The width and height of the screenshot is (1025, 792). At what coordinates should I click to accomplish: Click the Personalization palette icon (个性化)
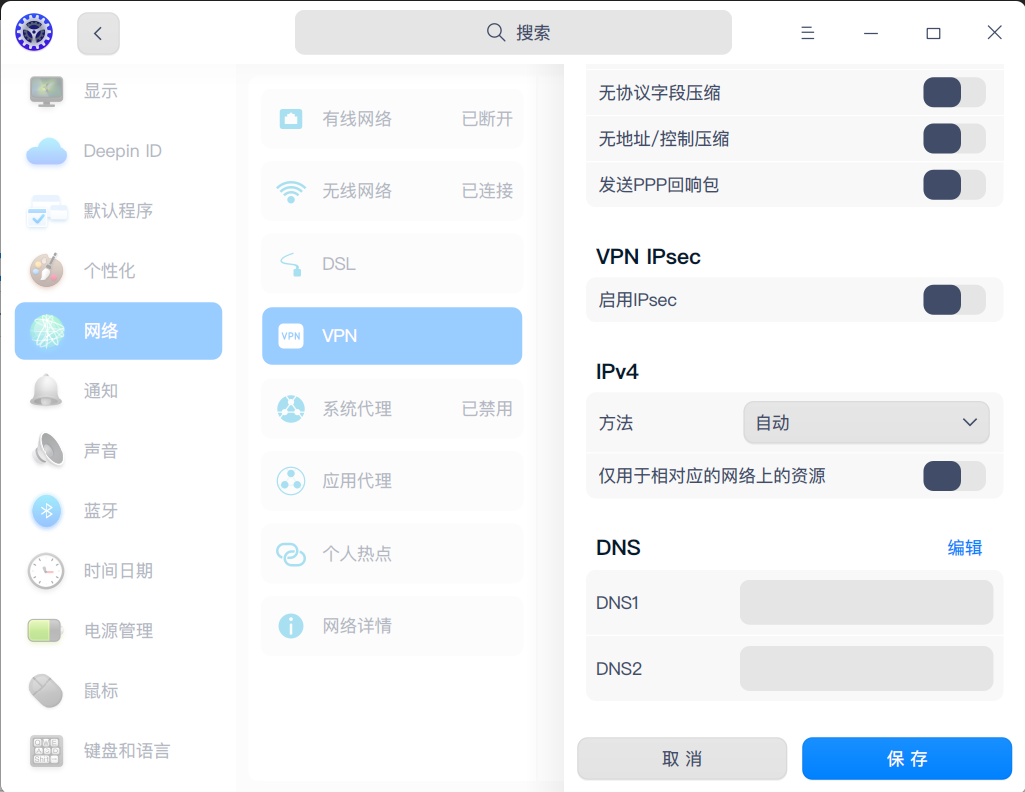46,270
